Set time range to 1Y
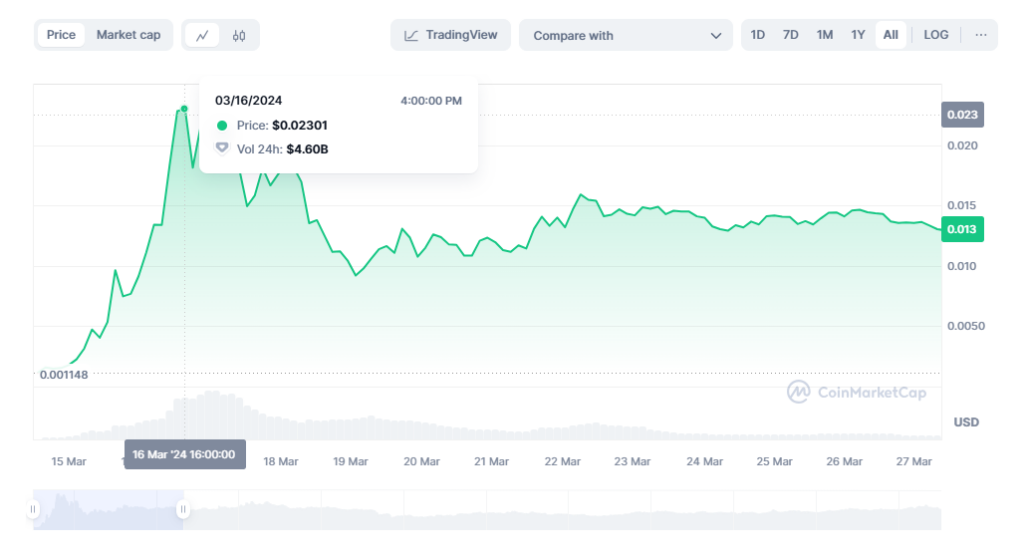The image size is (1024, 558). pos(857,35)
